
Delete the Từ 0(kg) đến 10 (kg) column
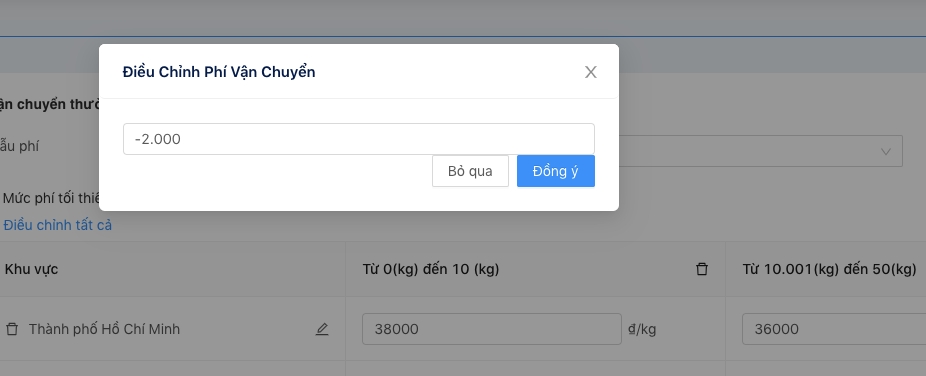coord(702,269)
